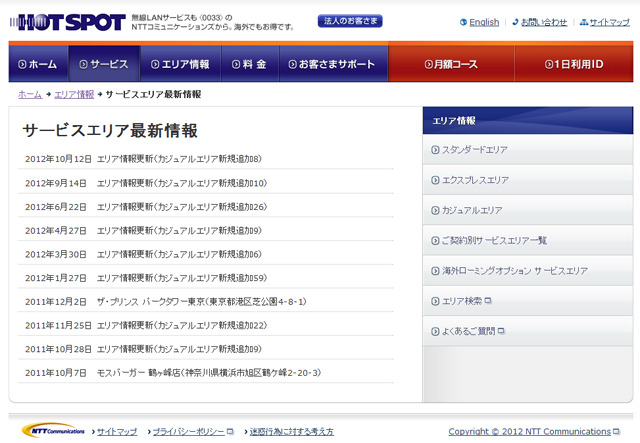Click Copyright 2012 NTT Communications link
The image size is (640, 443).
pyautogui.click(x=529, y=431)
